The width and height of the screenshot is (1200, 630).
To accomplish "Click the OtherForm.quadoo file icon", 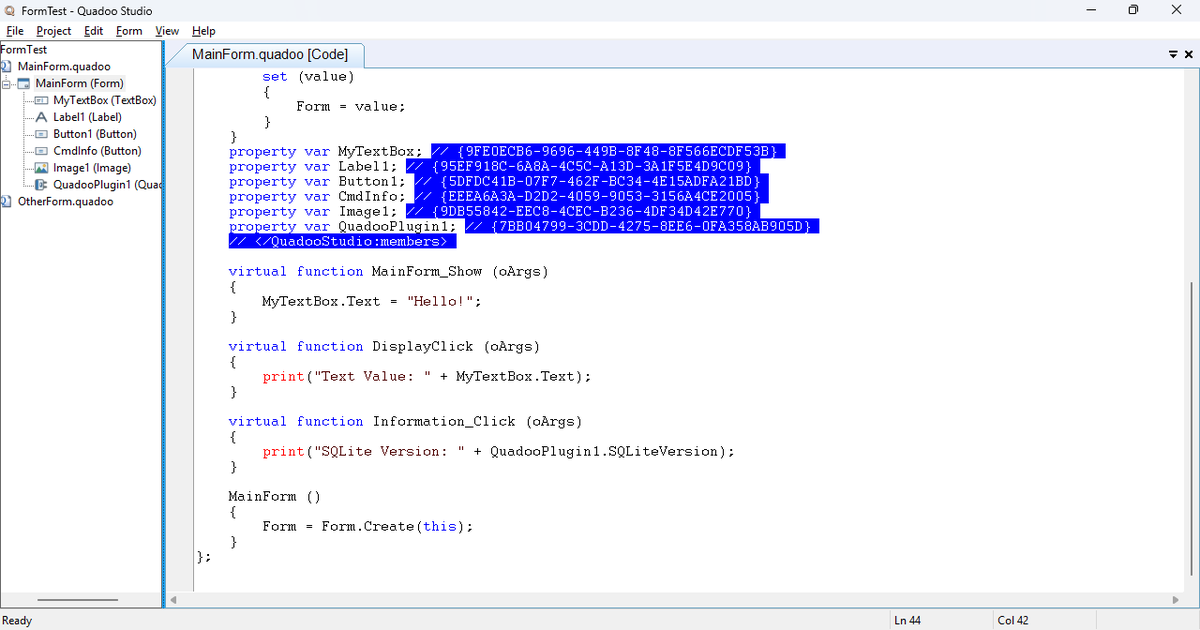I will coord(6,201).
